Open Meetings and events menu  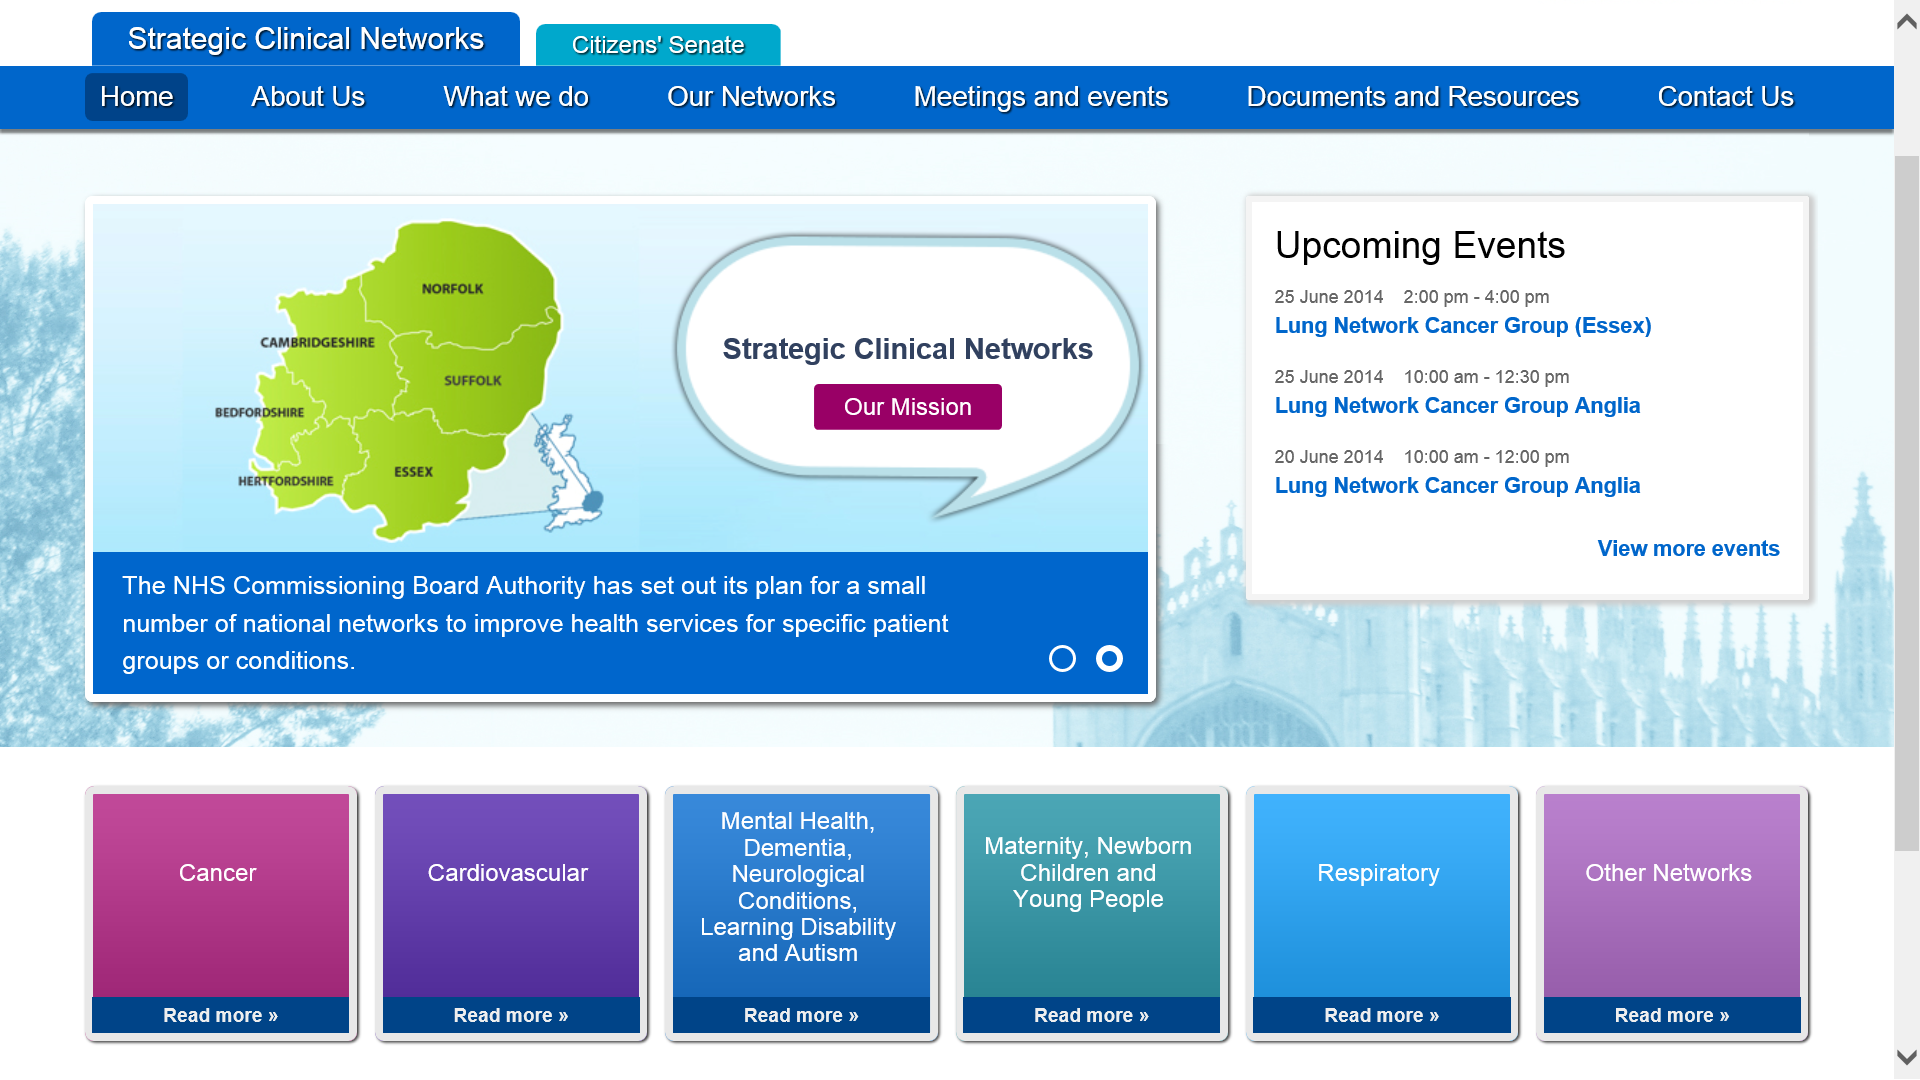coord(1041,97)
